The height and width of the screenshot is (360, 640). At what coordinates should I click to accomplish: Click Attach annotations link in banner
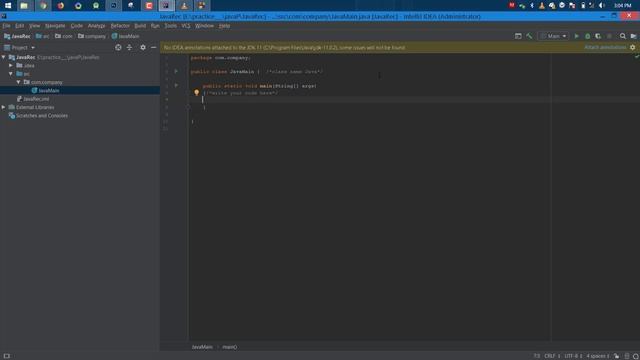tap(605, 47)
